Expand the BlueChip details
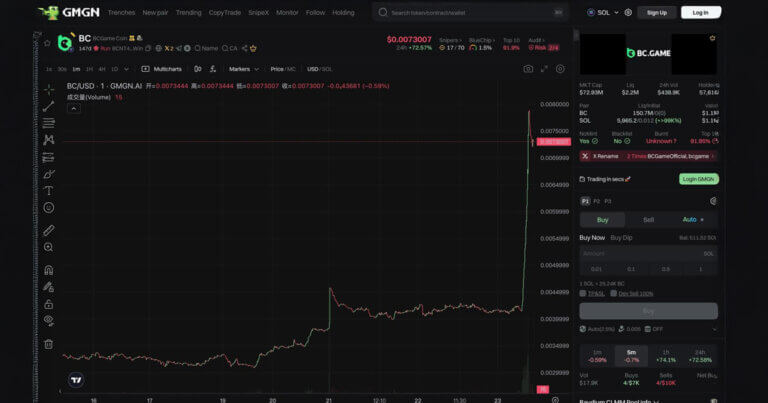 tap(482, 40)
